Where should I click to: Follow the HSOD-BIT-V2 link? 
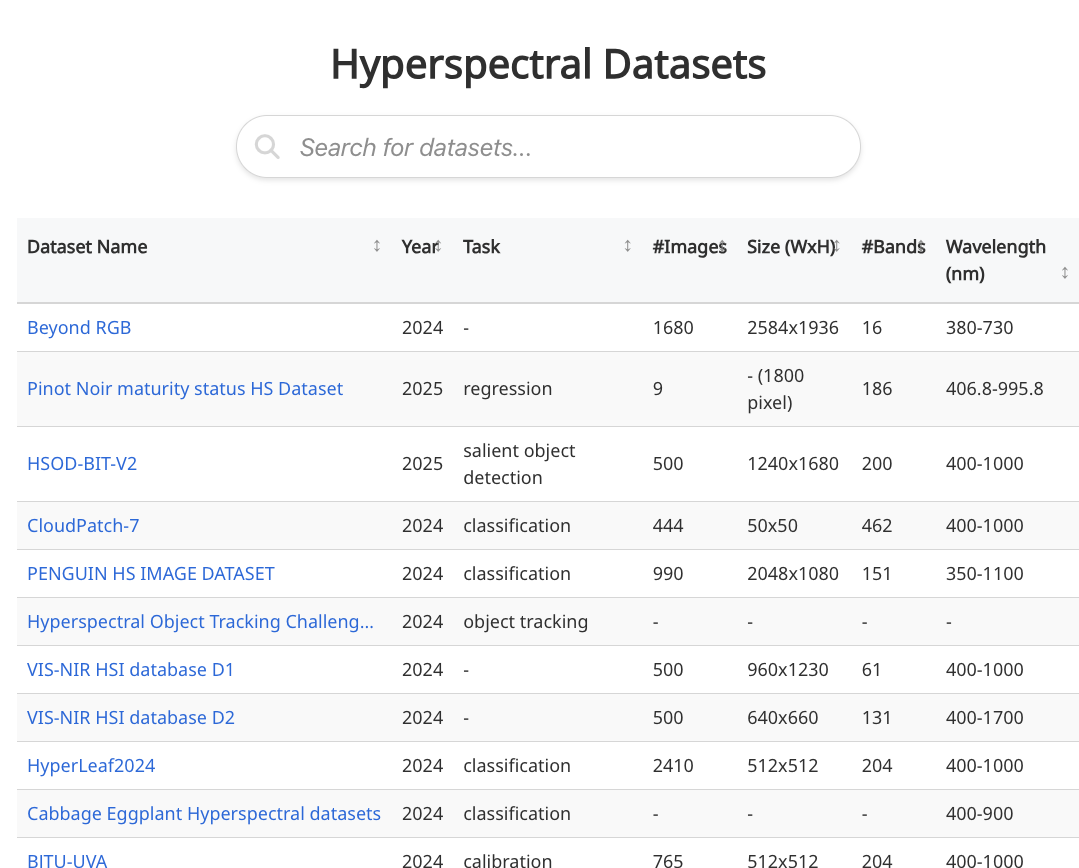click(82, 463)
